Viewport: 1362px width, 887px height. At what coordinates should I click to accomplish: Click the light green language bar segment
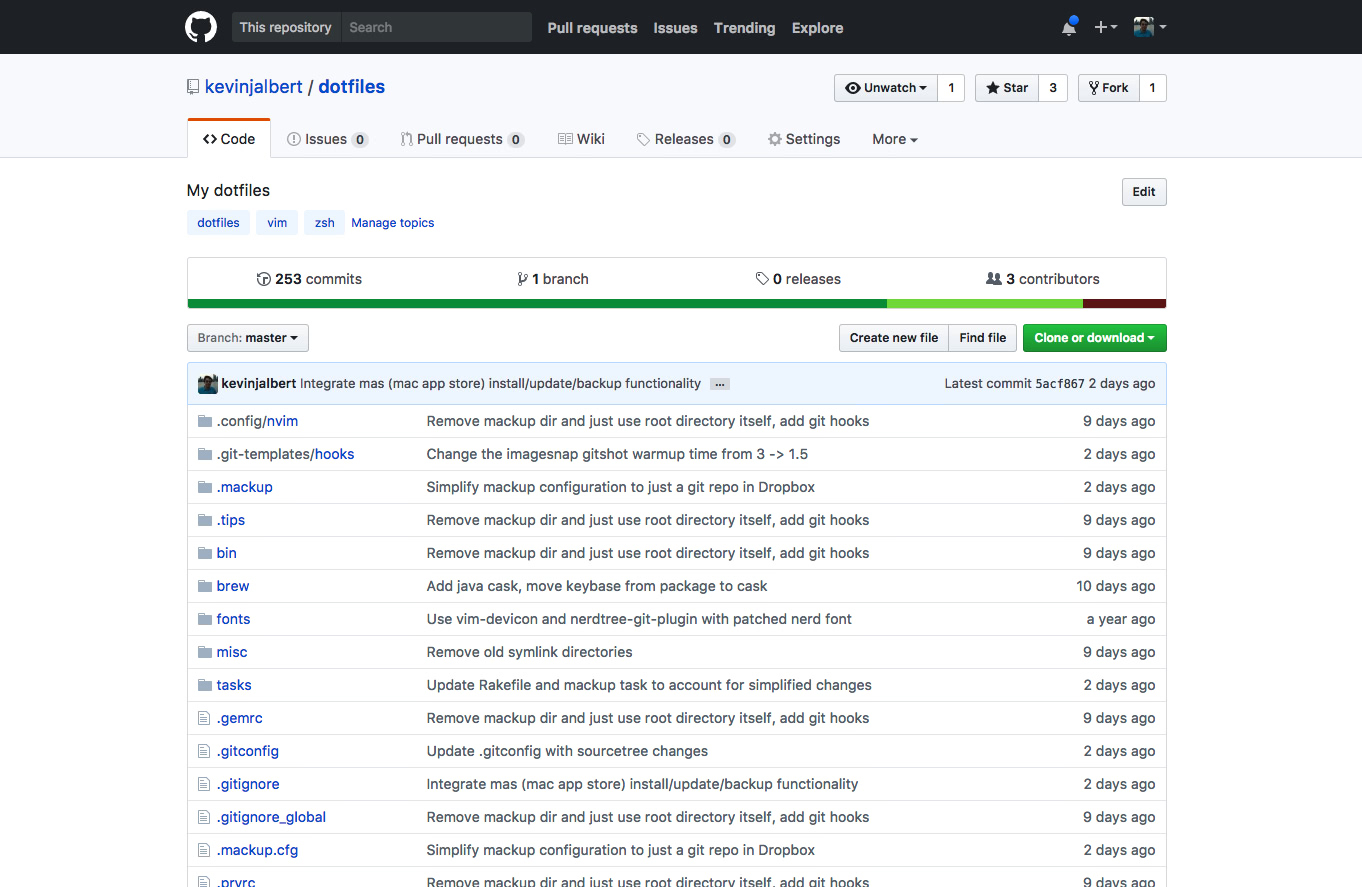(985, 303)
